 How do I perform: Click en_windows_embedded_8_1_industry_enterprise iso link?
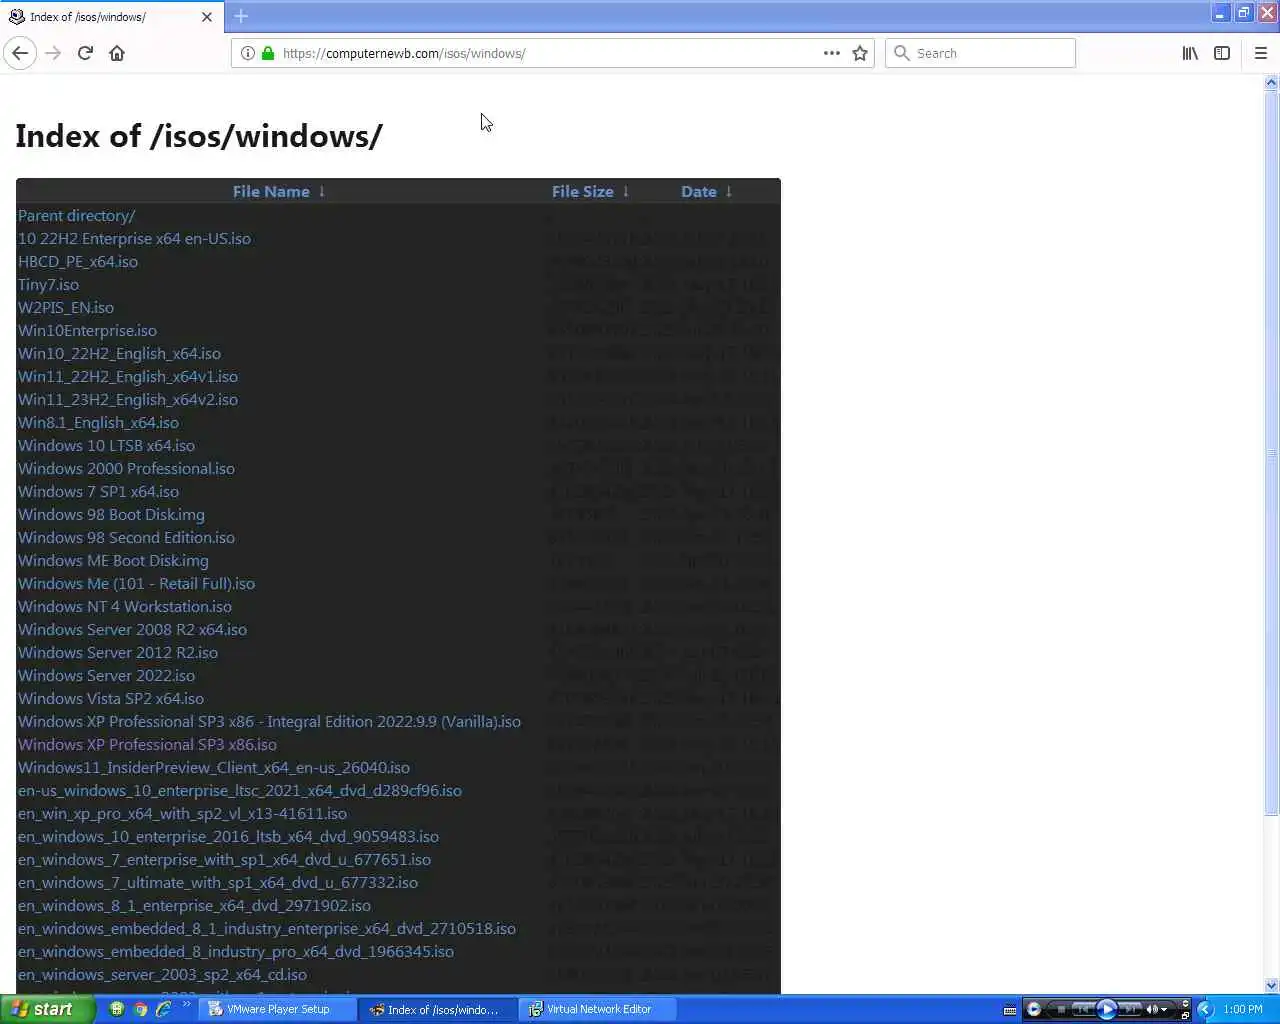267,928
